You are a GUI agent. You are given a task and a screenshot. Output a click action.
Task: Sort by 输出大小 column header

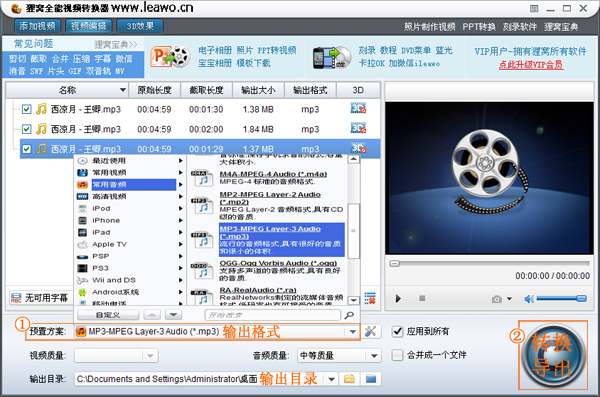[x=258, y=90]
